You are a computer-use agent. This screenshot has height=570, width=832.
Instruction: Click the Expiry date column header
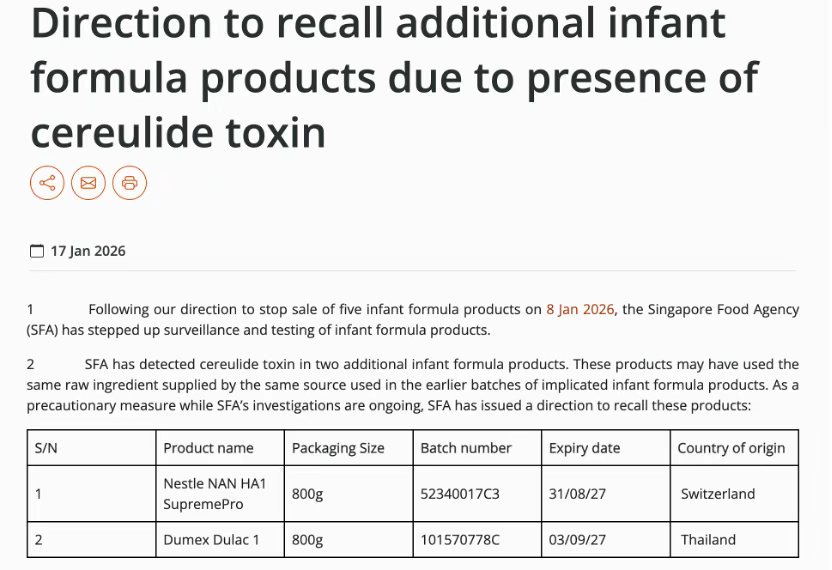click(x=584, y=448)
